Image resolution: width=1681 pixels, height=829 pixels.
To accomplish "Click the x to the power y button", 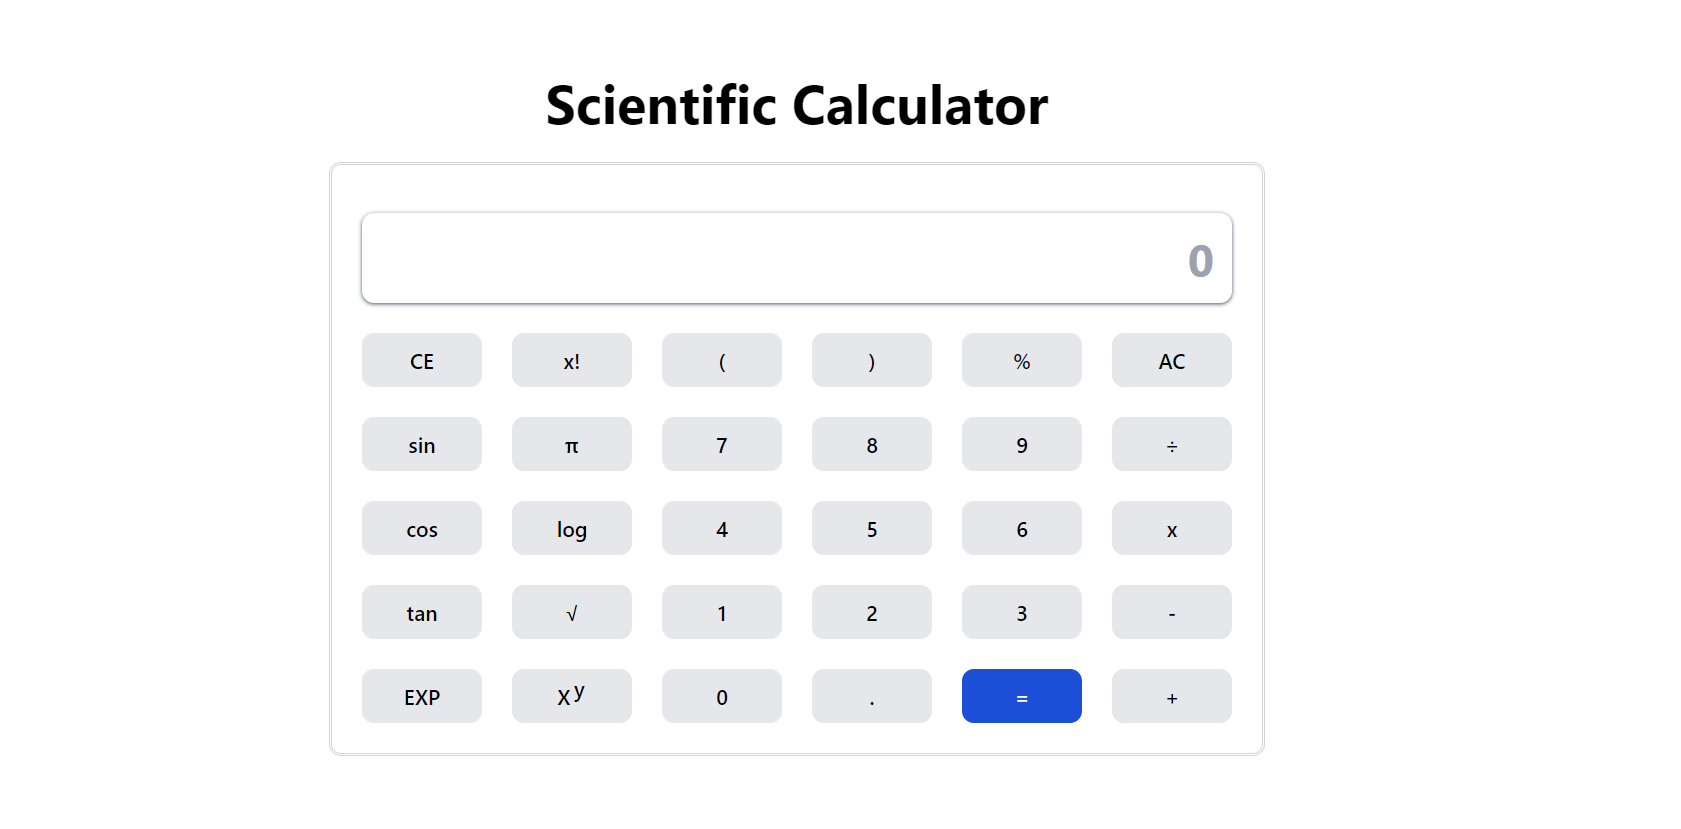I will (x=572, y=696).
